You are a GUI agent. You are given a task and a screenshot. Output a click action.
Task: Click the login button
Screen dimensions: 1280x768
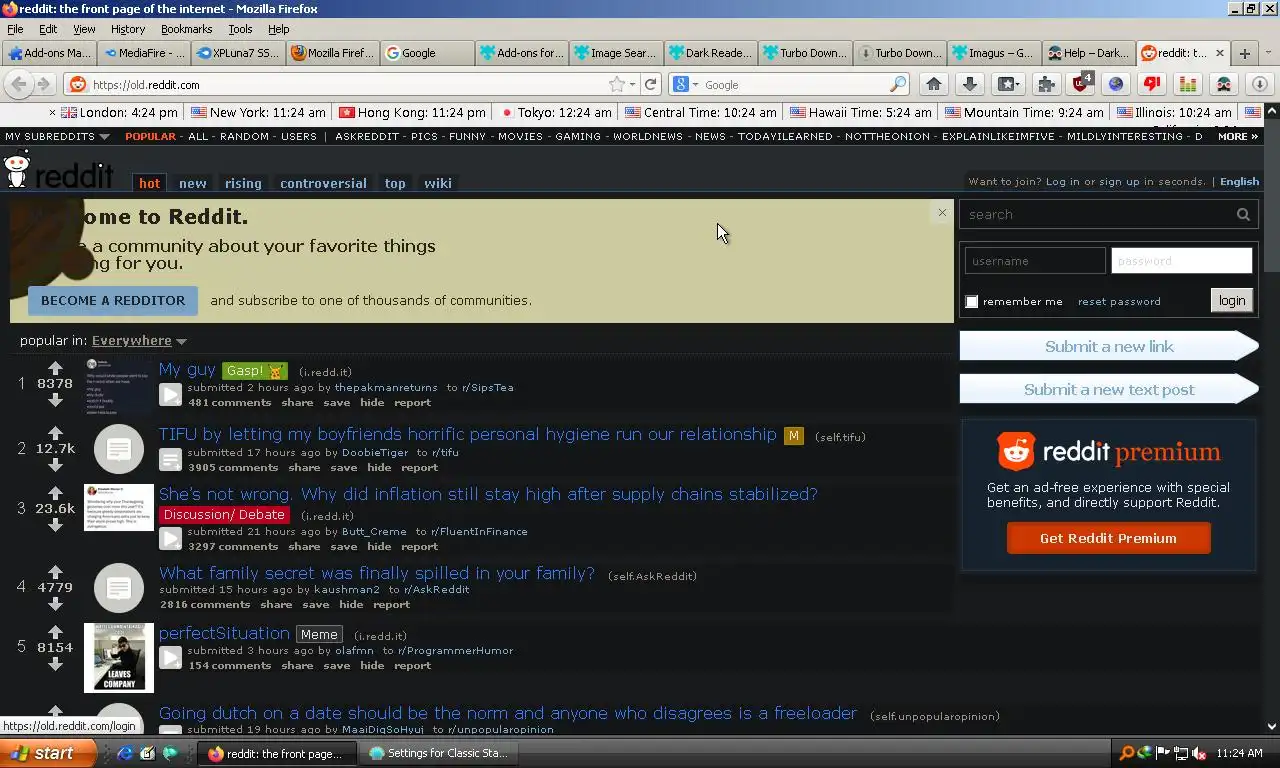(x=1232, y=300)
